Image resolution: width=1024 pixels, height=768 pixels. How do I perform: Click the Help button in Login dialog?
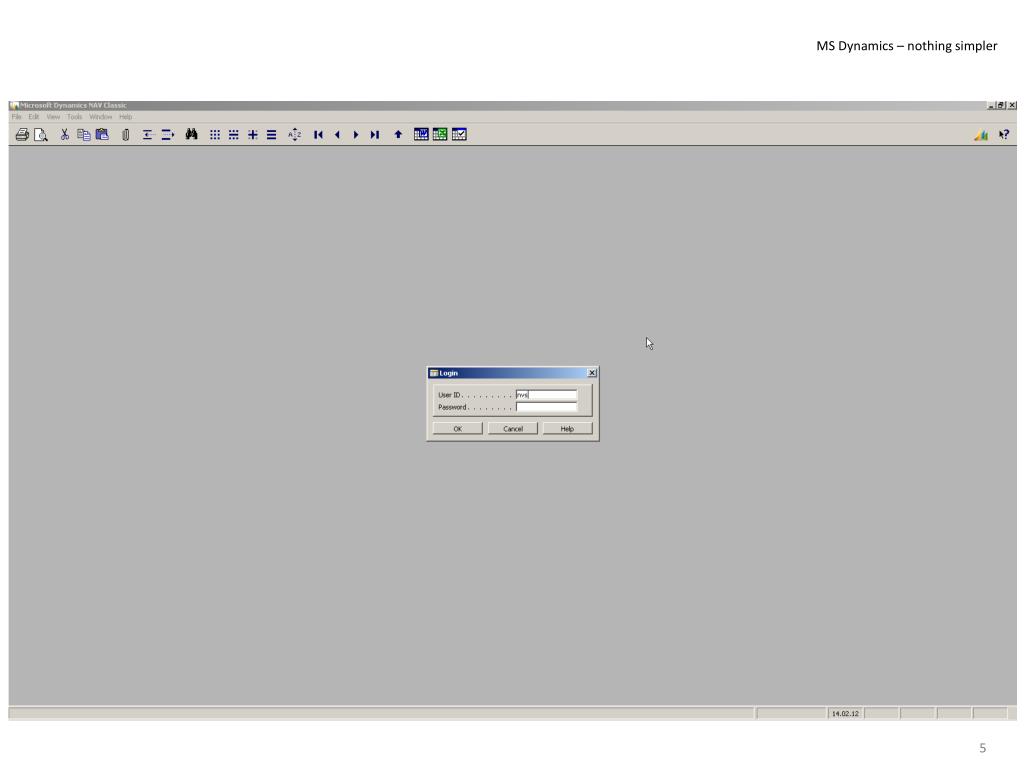567,429
